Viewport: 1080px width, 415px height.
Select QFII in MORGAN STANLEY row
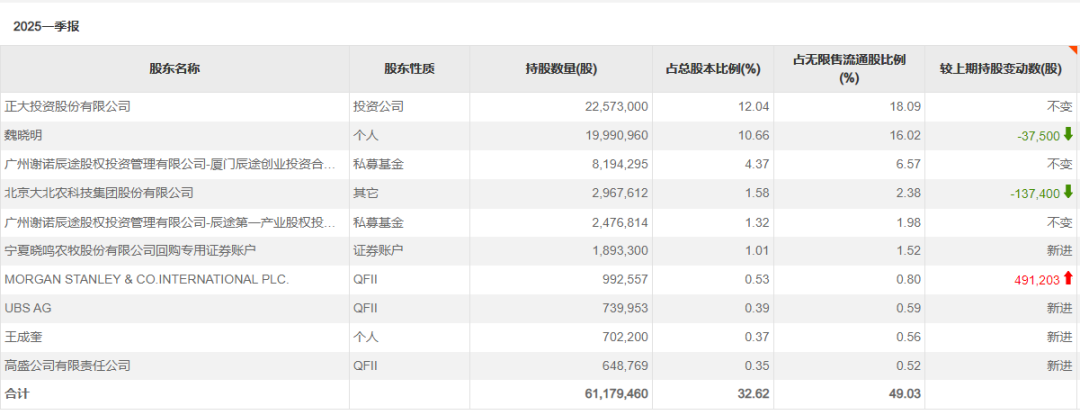coord(365,279)
